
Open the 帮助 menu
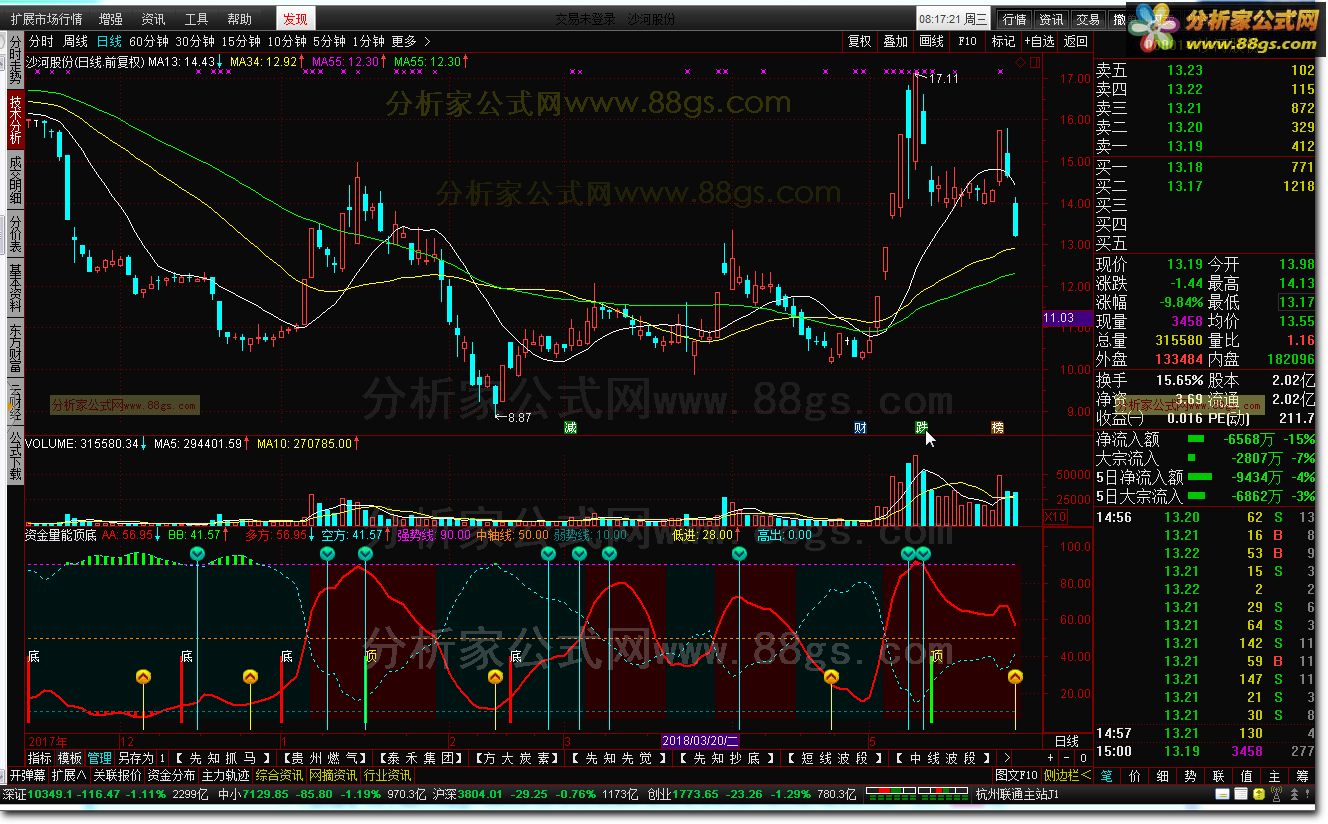239,19
